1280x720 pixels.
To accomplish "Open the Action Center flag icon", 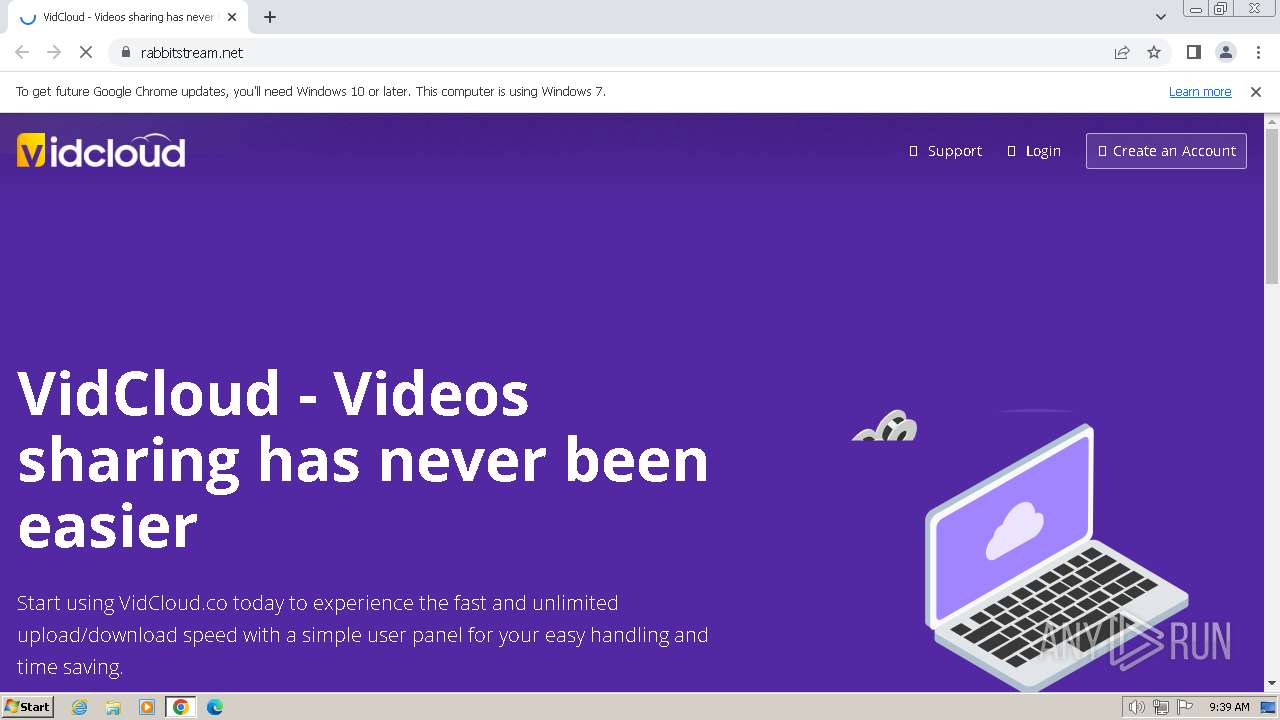I will [x=1185, y=707].
